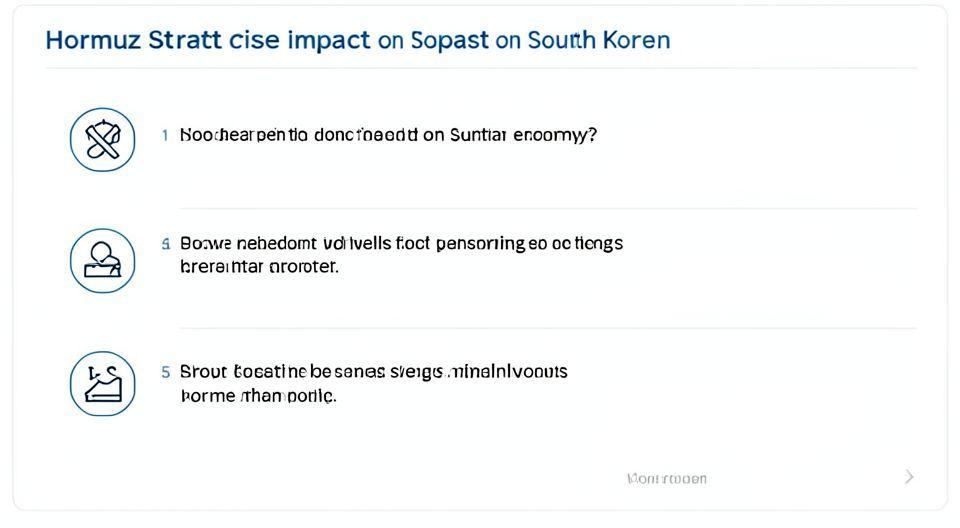Click the divider line under the heading

(x=480, y=68)
